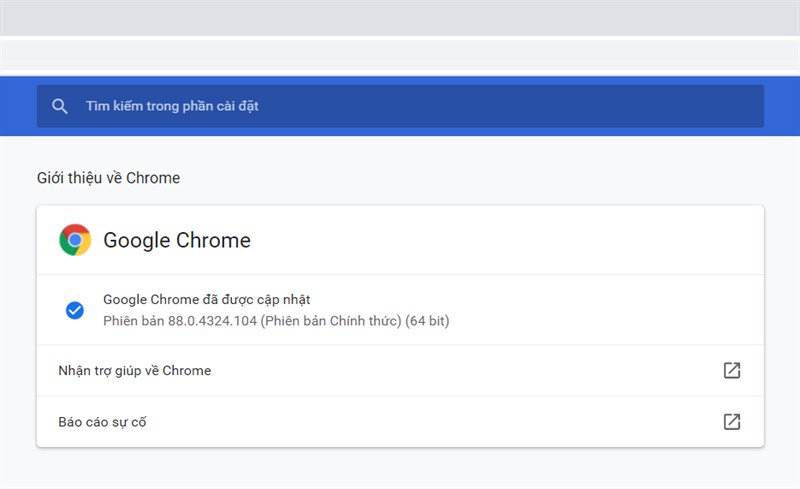The image size is (800, 489).
Task: Open 'Nhận trợ giúp về Chrome' link text
Action: pos(135,371)
